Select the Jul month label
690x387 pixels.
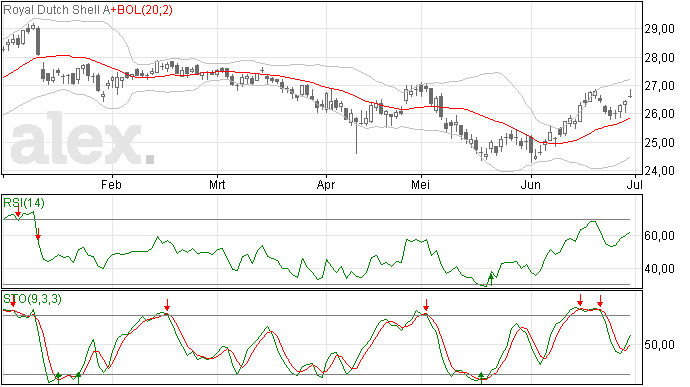point(636,184)
